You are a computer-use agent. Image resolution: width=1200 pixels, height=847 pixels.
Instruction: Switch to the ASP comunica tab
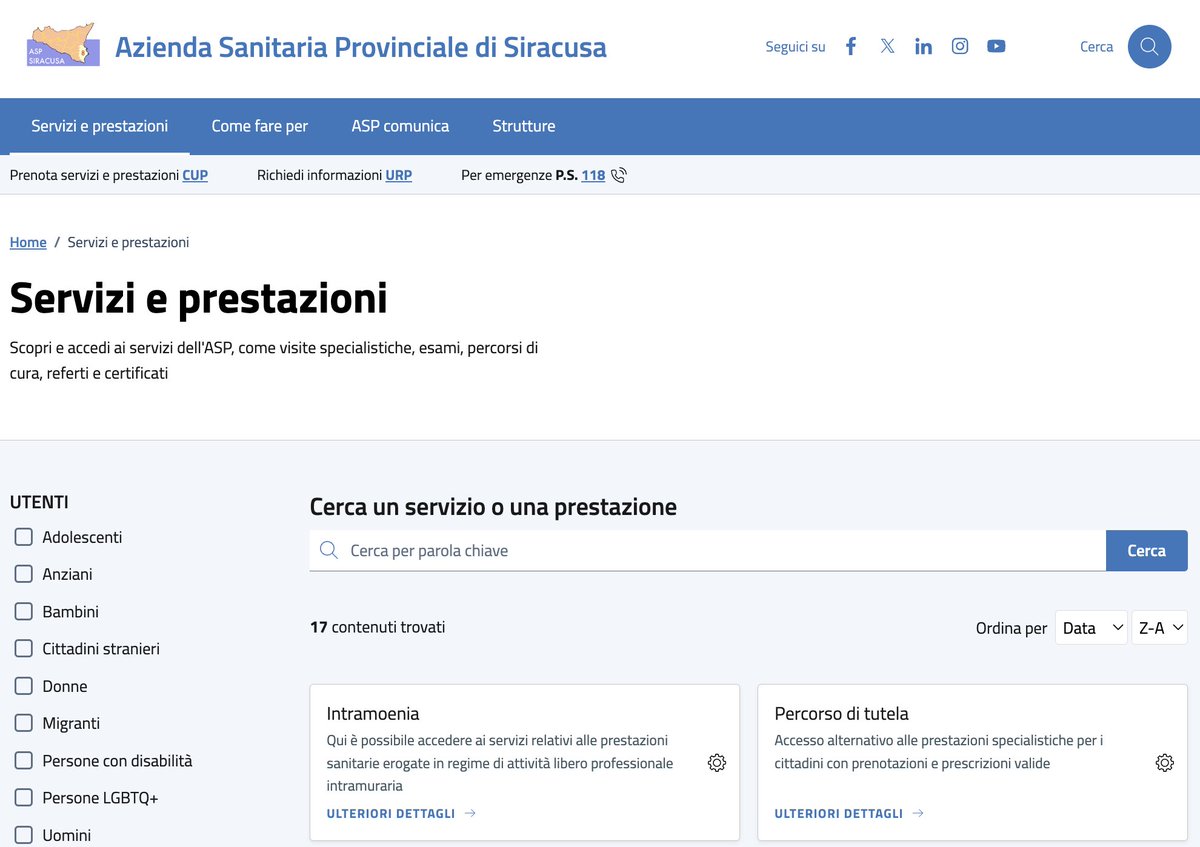point(400,125)
